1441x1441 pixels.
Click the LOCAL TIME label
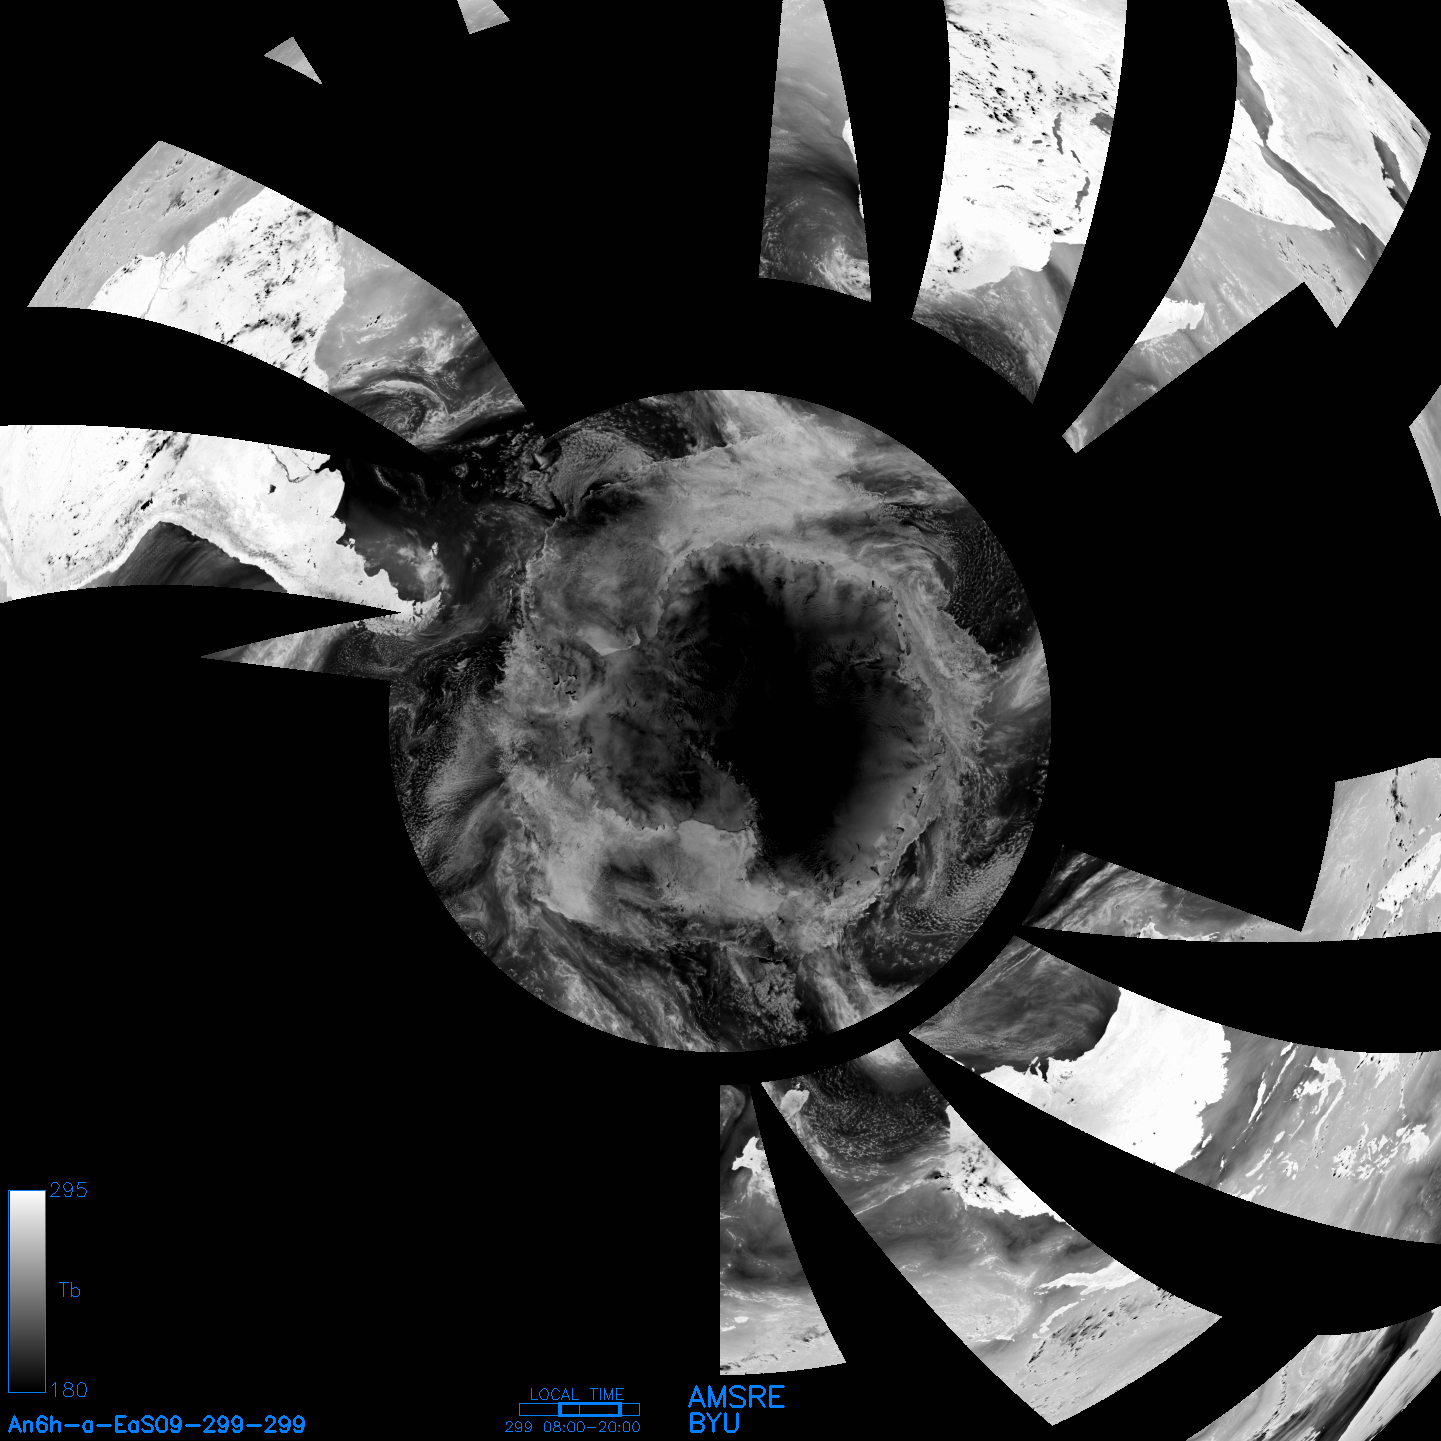(x=577, y=1394)
